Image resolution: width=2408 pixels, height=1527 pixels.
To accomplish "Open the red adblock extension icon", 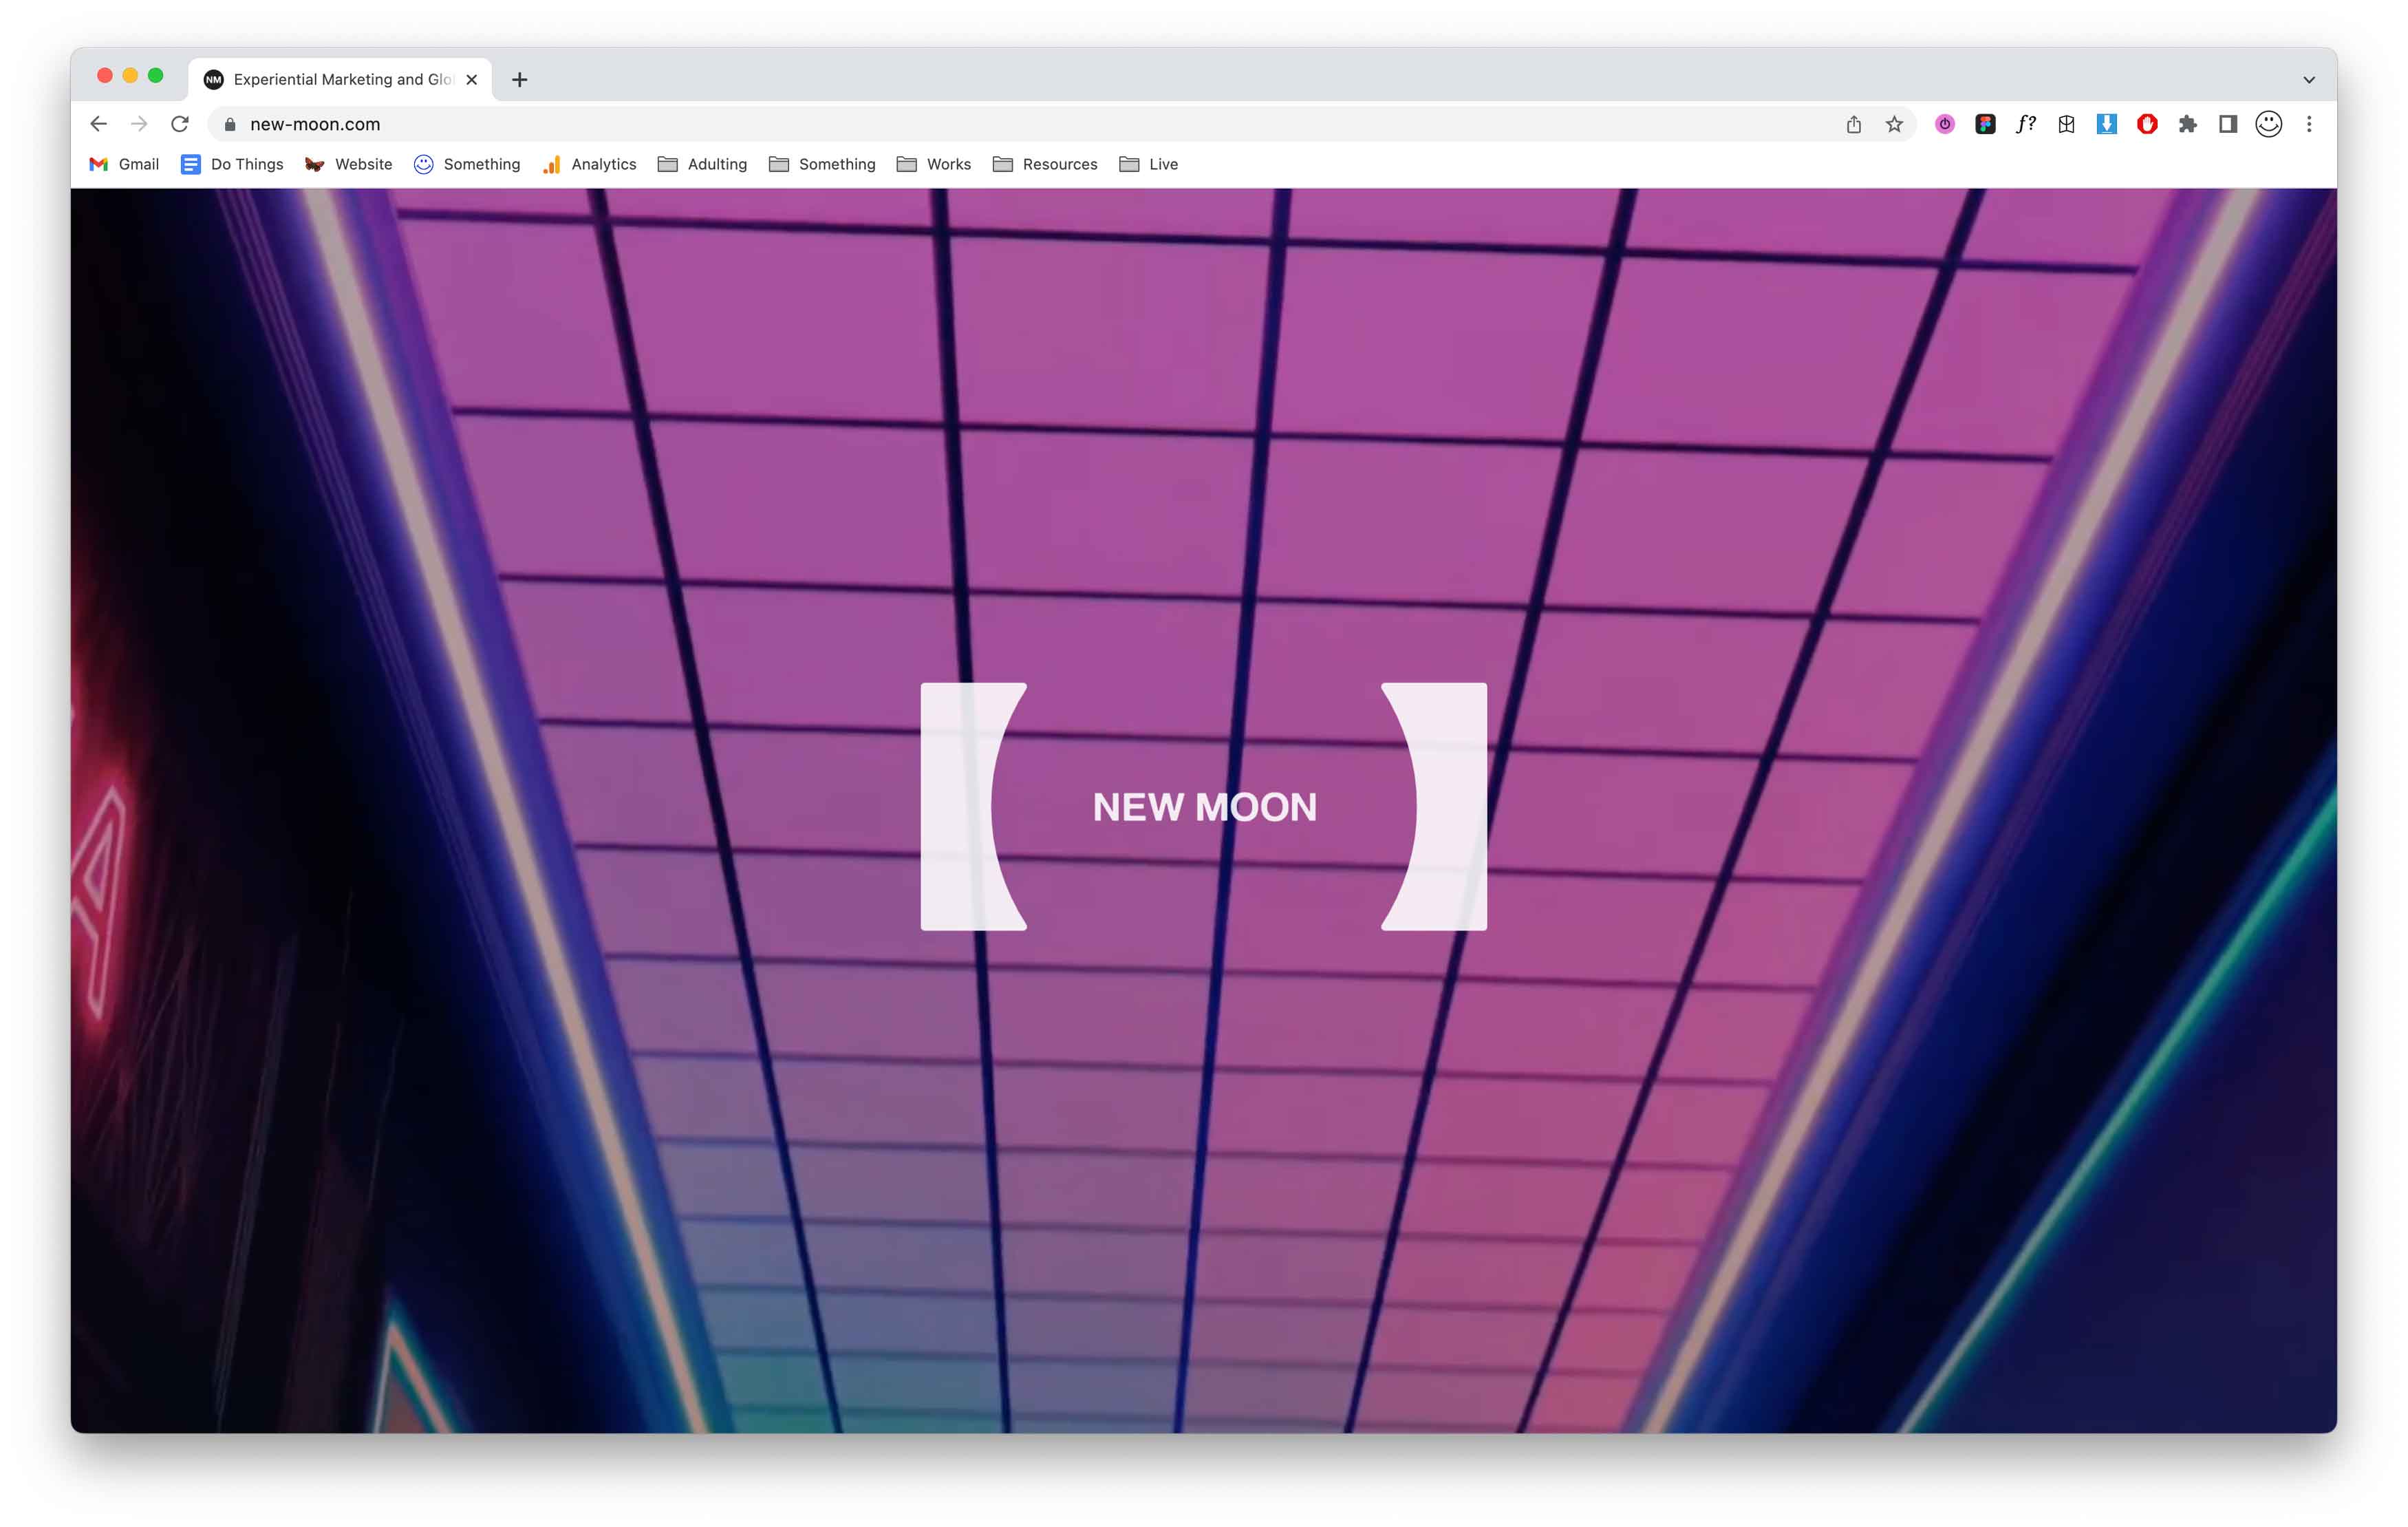I will click(x=2147, y=124).
